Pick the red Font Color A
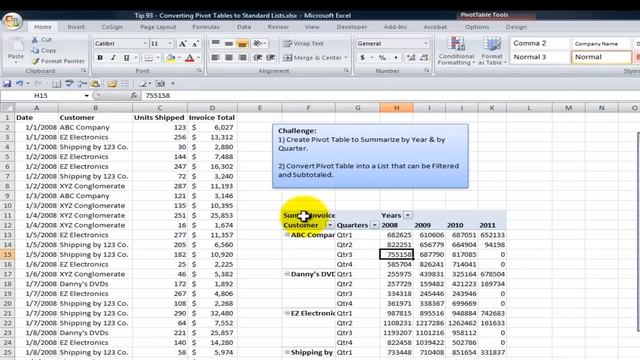640x360 pixels. point(189,58)
